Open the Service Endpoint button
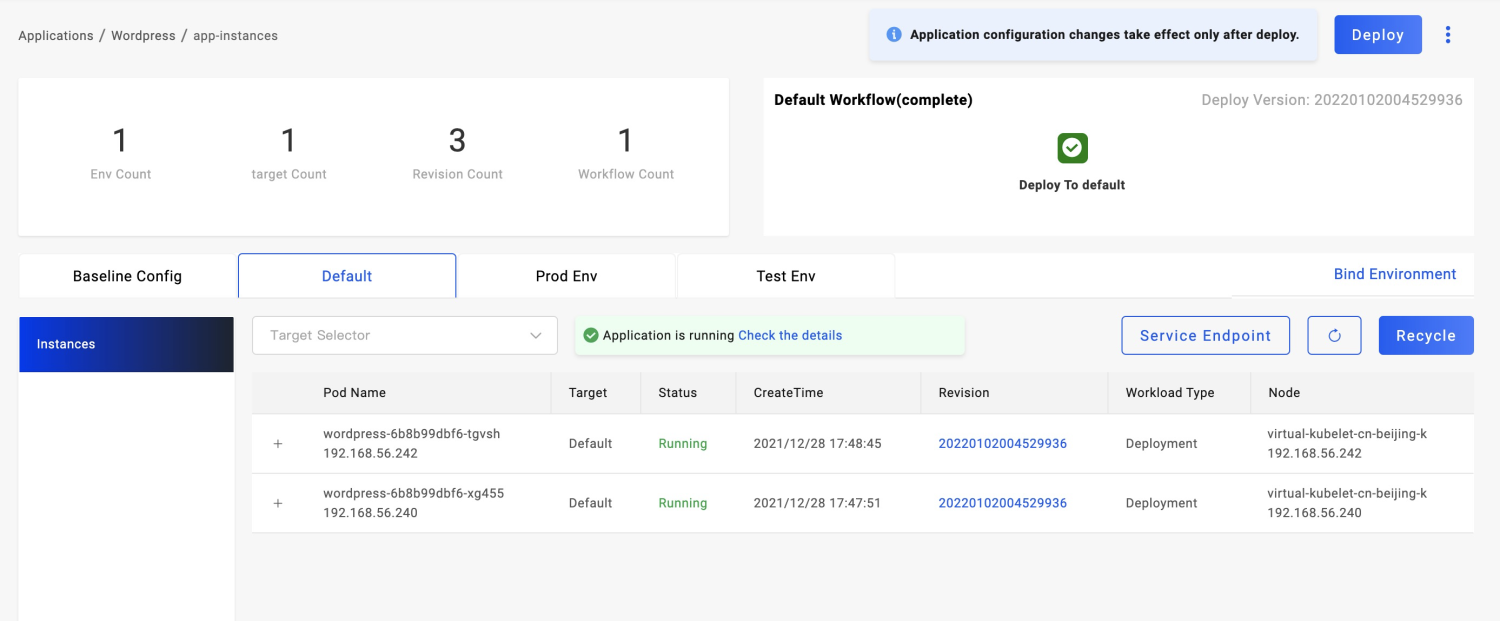The height and width of the screenshot is (621, 1500). (1205, 336)
